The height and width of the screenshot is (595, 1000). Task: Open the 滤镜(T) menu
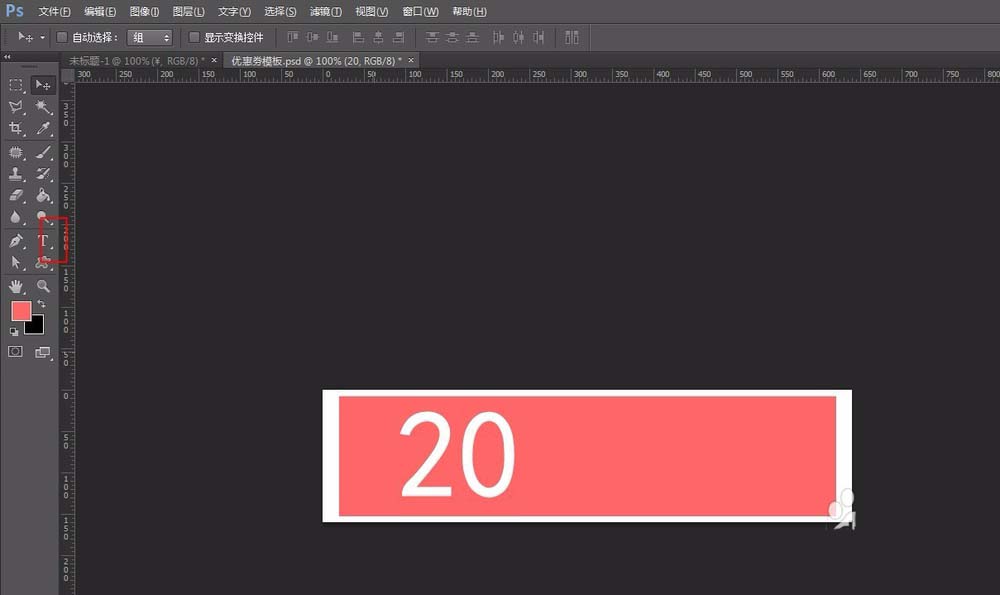point(326,11)
